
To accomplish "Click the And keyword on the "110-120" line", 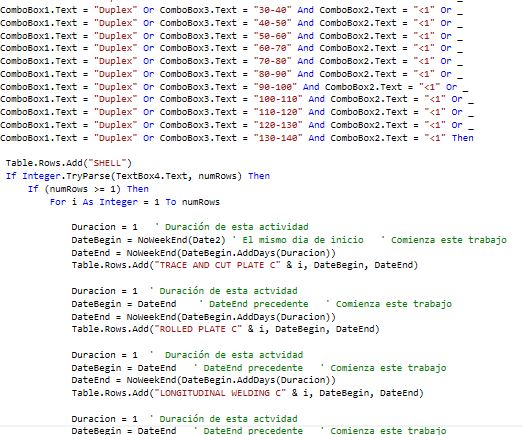I will (317, 112).
